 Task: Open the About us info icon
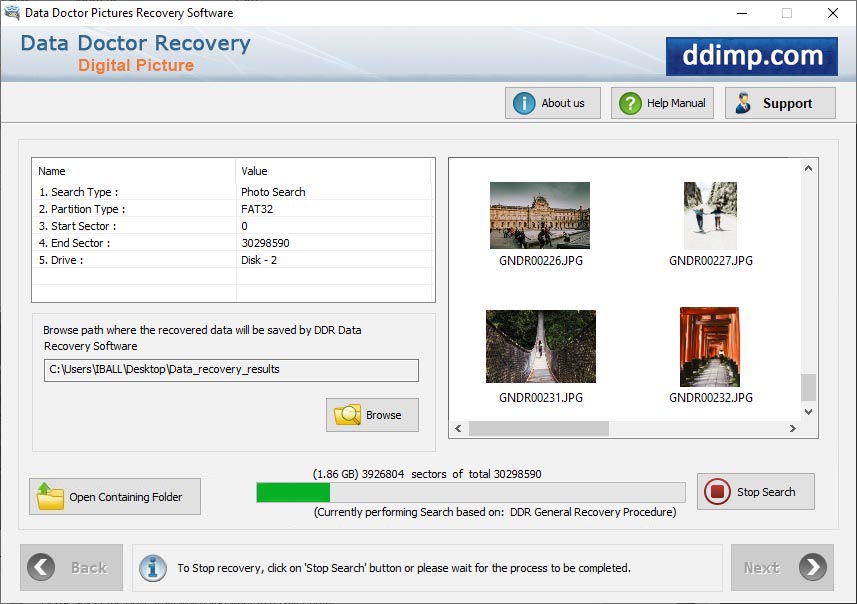tap(525, 102)
